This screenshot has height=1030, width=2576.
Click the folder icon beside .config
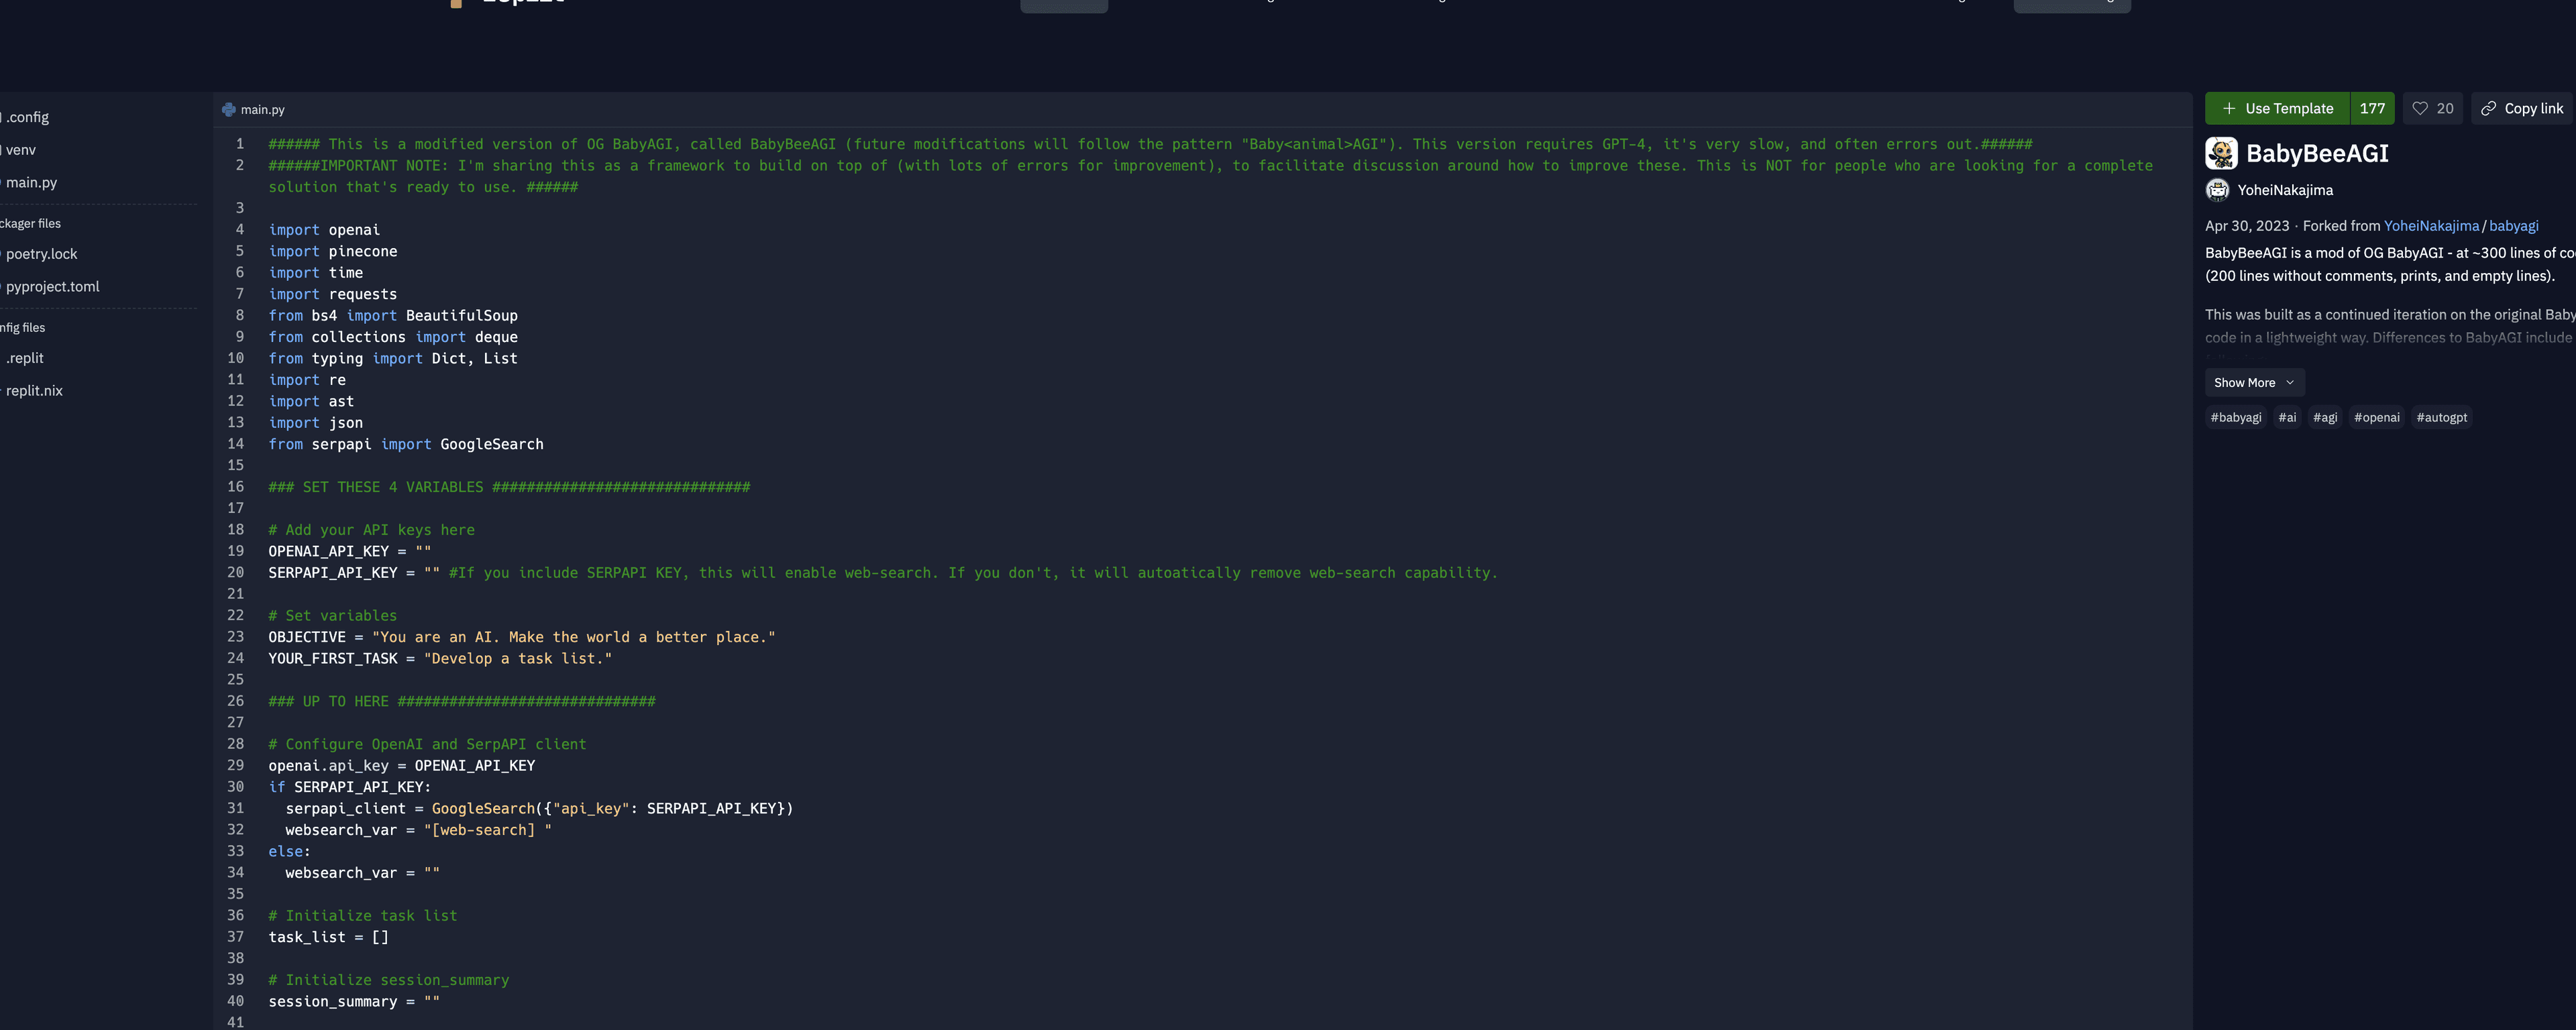point(2,116)
